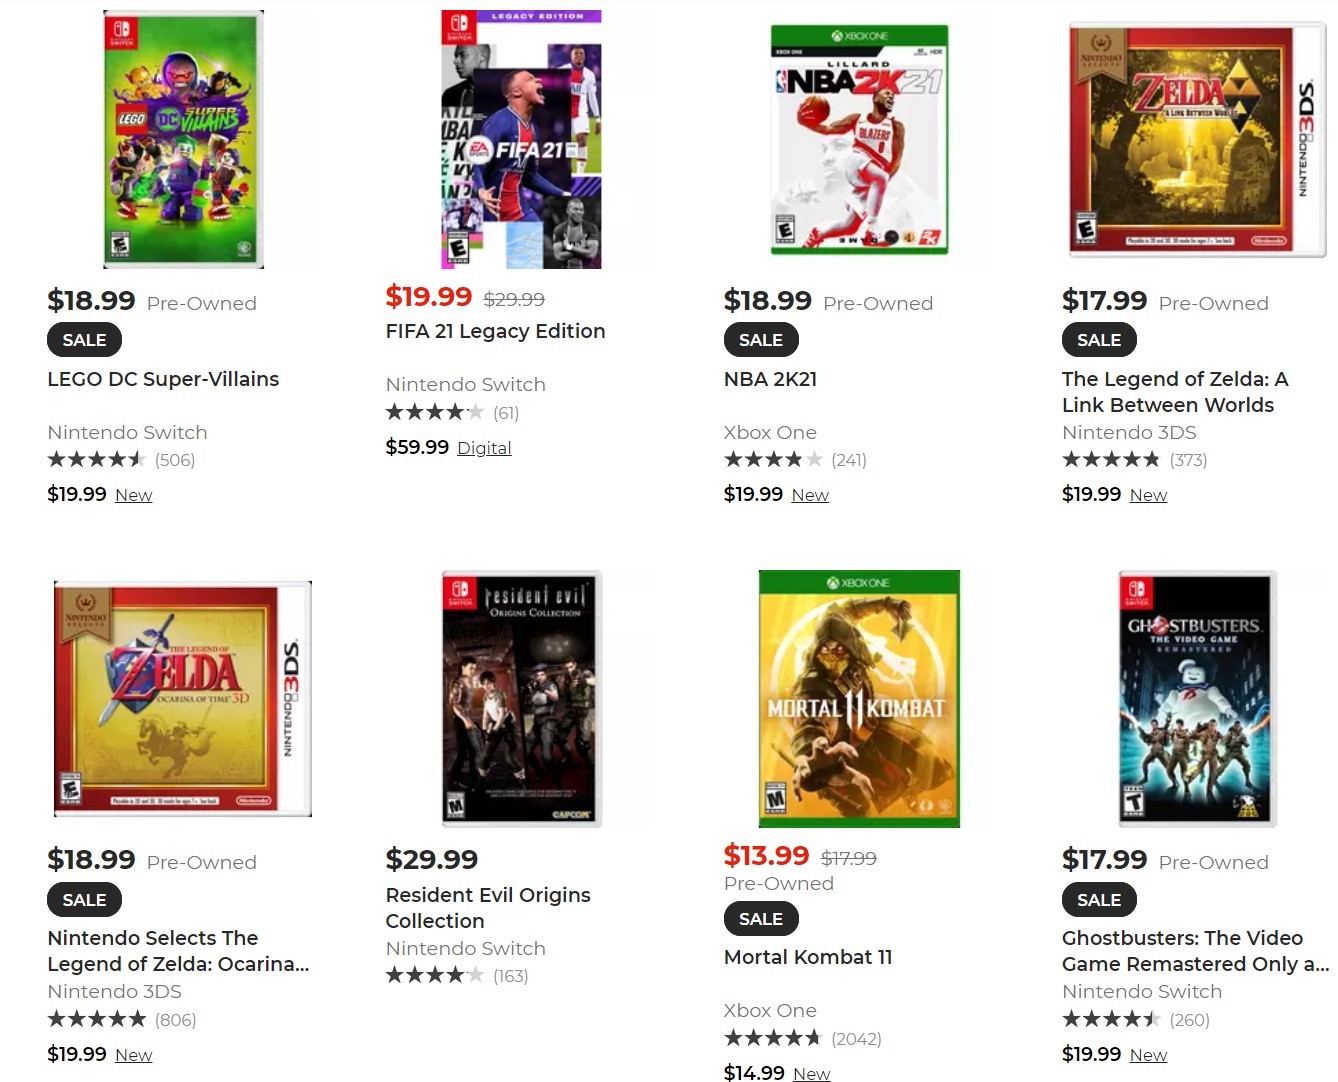1338x1082 pixels.
Task: Open Resident Evil Origins Collection title link
Action: point(488,908)
